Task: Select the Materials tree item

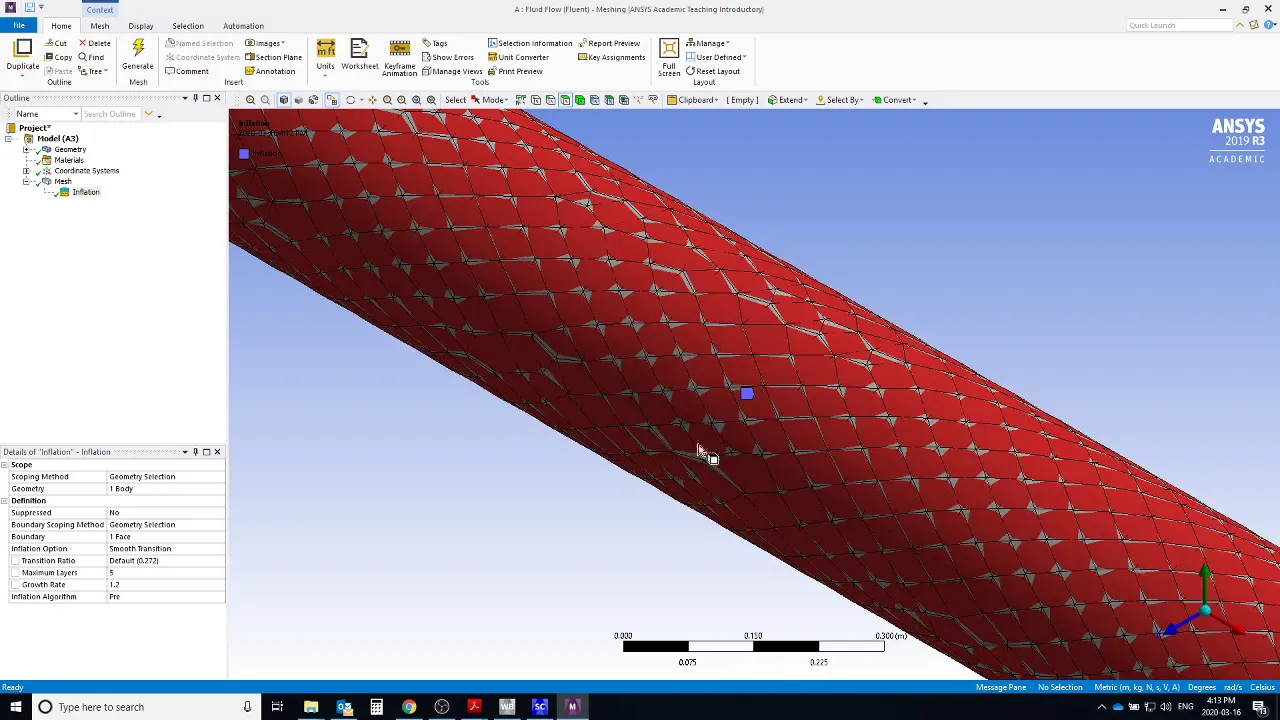Action: click(69, 160)
